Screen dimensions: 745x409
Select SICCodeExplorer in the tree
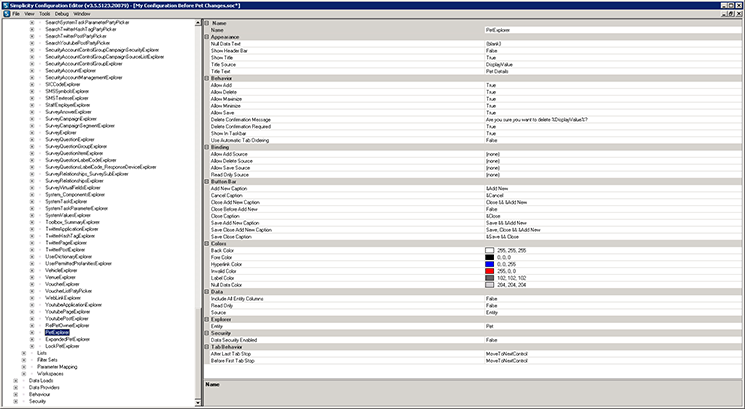pyautogui.click(x=63, y=85)
